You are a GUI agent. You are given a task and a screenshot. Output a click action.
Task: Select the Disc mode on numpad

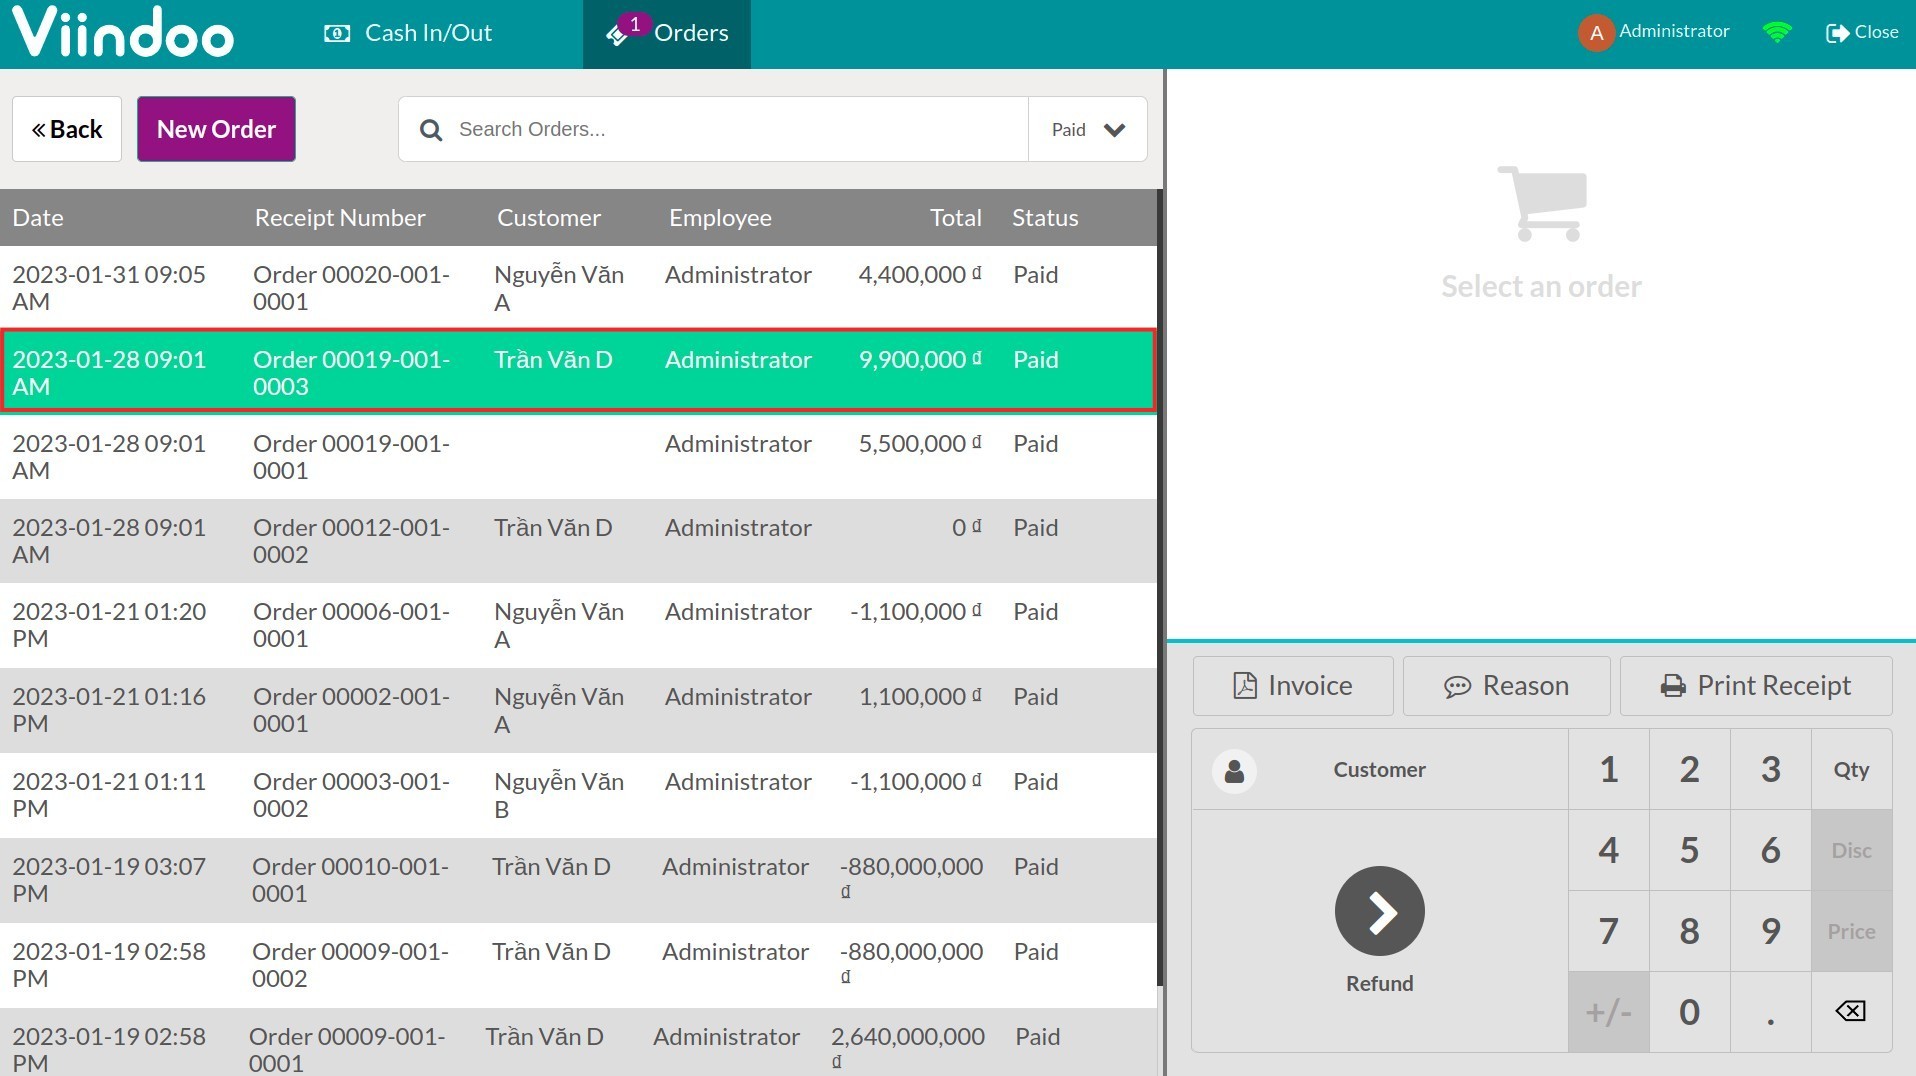[1850, 851]
